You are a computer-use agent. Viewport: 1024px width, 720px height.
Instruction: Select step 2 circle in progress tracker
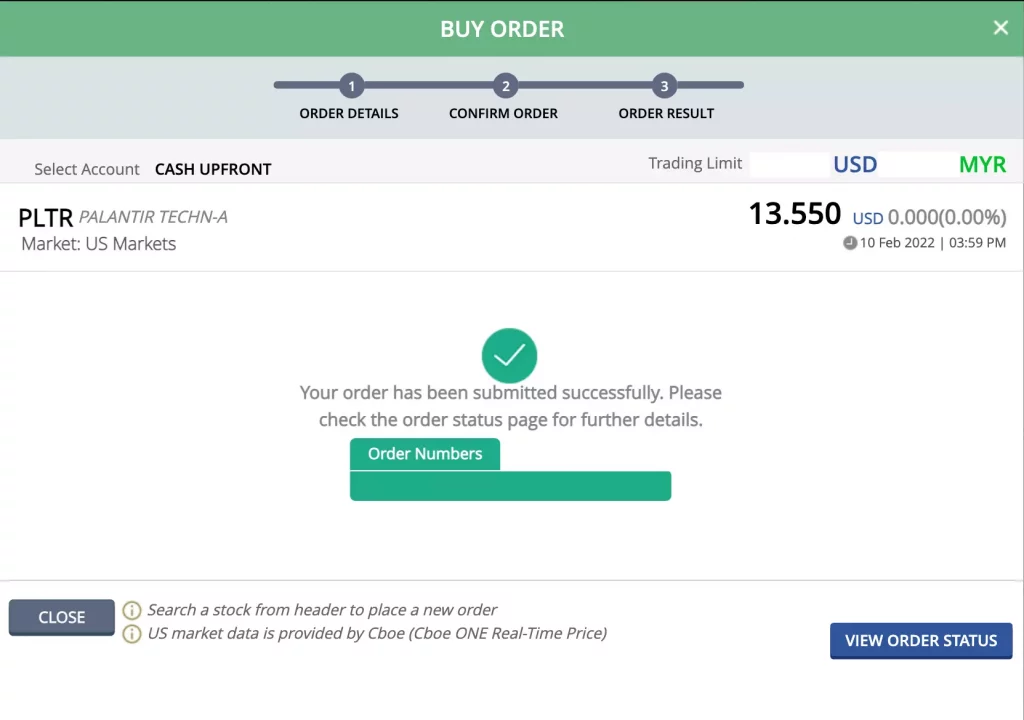pyautogui.click(x=505, y=86)
